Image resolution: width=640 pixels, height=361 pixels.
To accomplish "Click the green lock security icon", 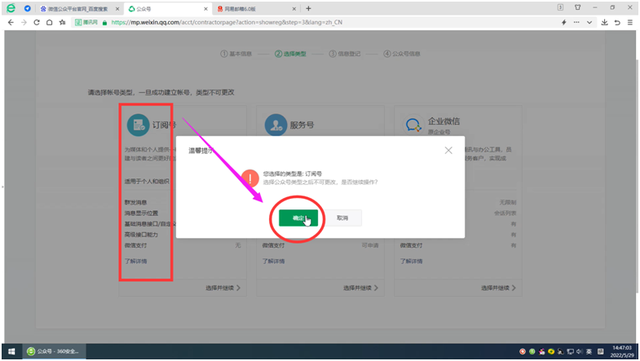I will click(105, 22).
